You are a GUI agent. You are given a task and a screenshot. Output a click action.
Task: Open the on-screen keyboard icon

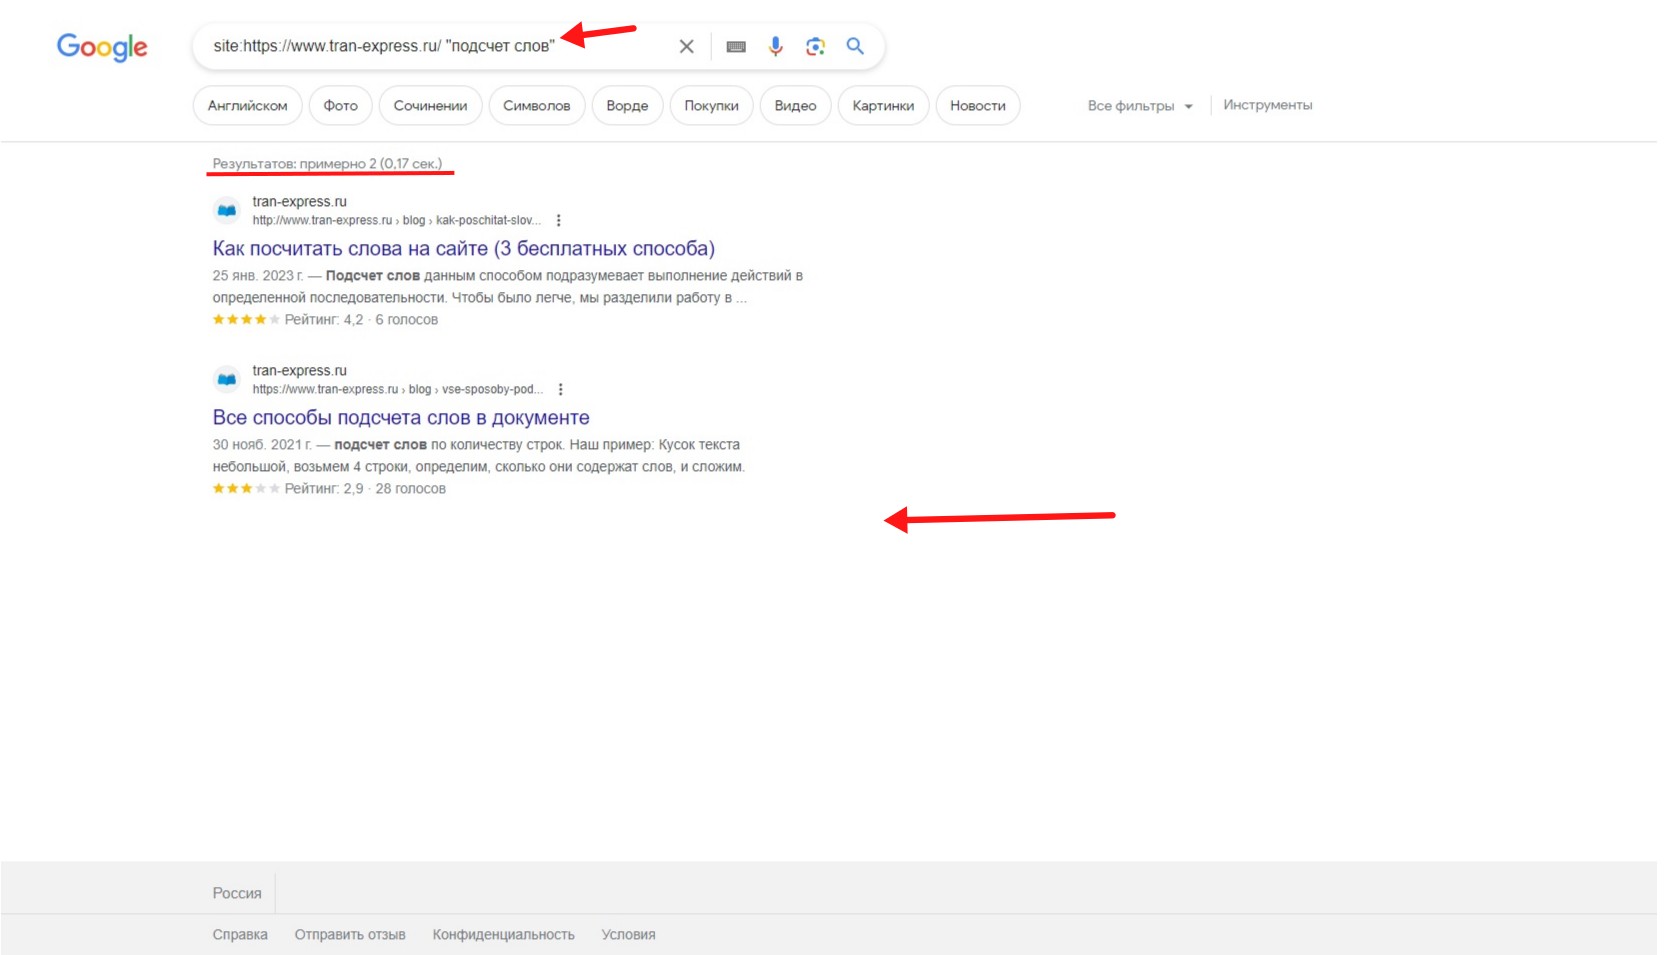pyautogui.click(x=736, y=46)
